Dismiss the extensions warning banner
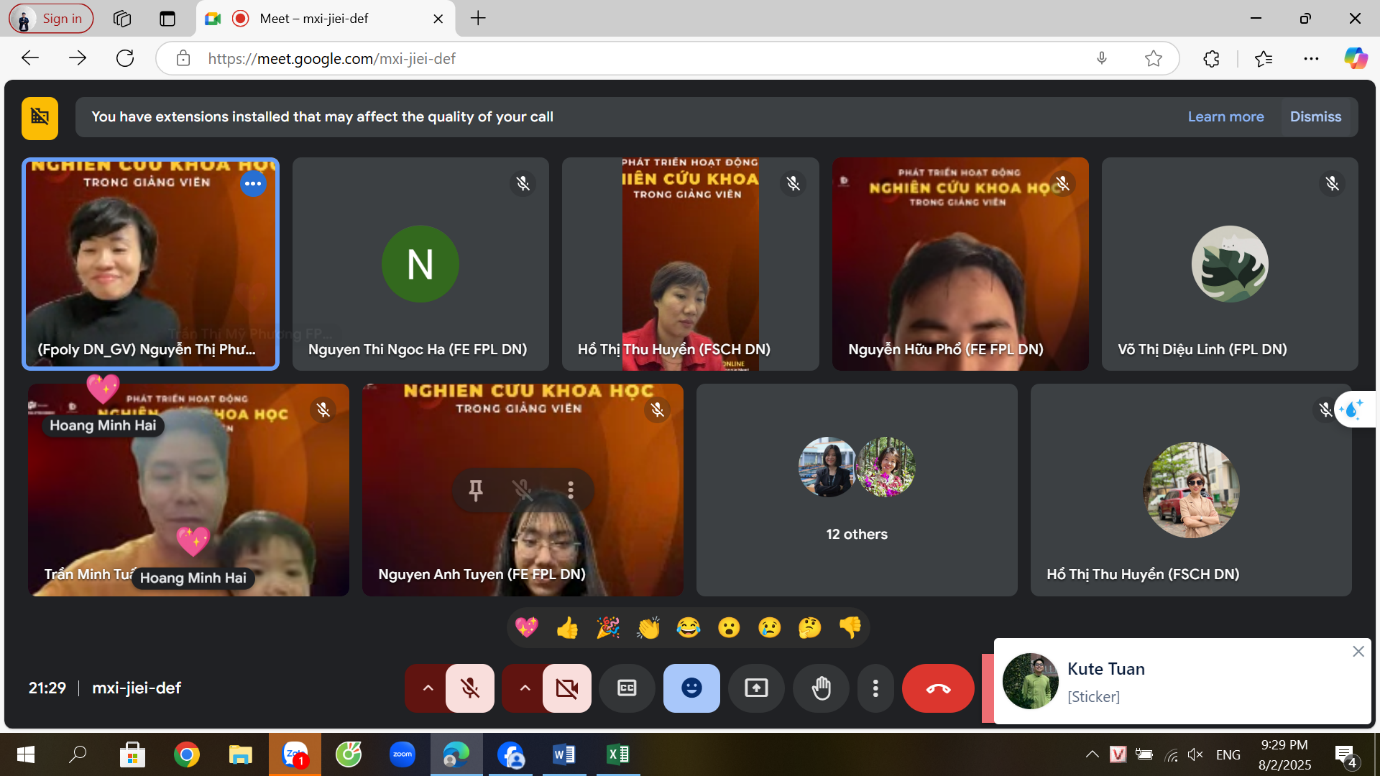The image size is (1380, 776). coord(1315,117)
